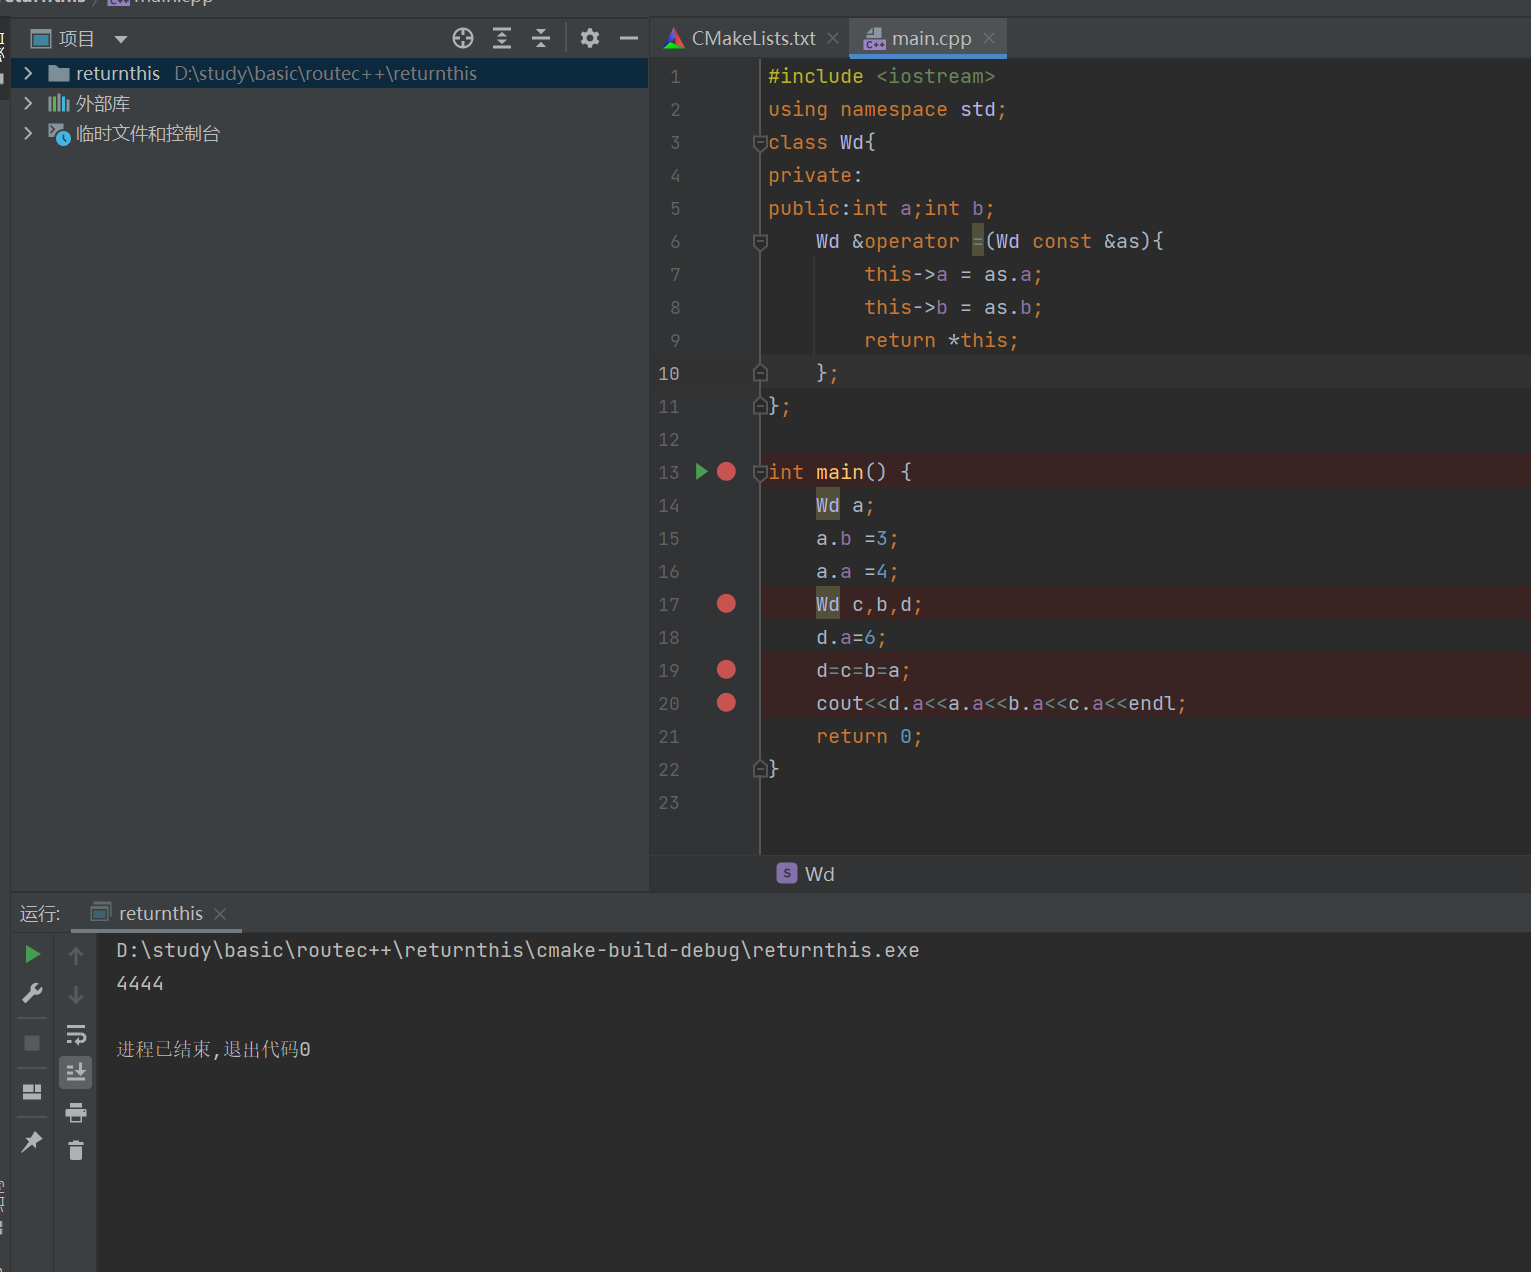1531x1272 pixels.
Task: Click the locate/select opened file target icon
Action: pos(463,39)
